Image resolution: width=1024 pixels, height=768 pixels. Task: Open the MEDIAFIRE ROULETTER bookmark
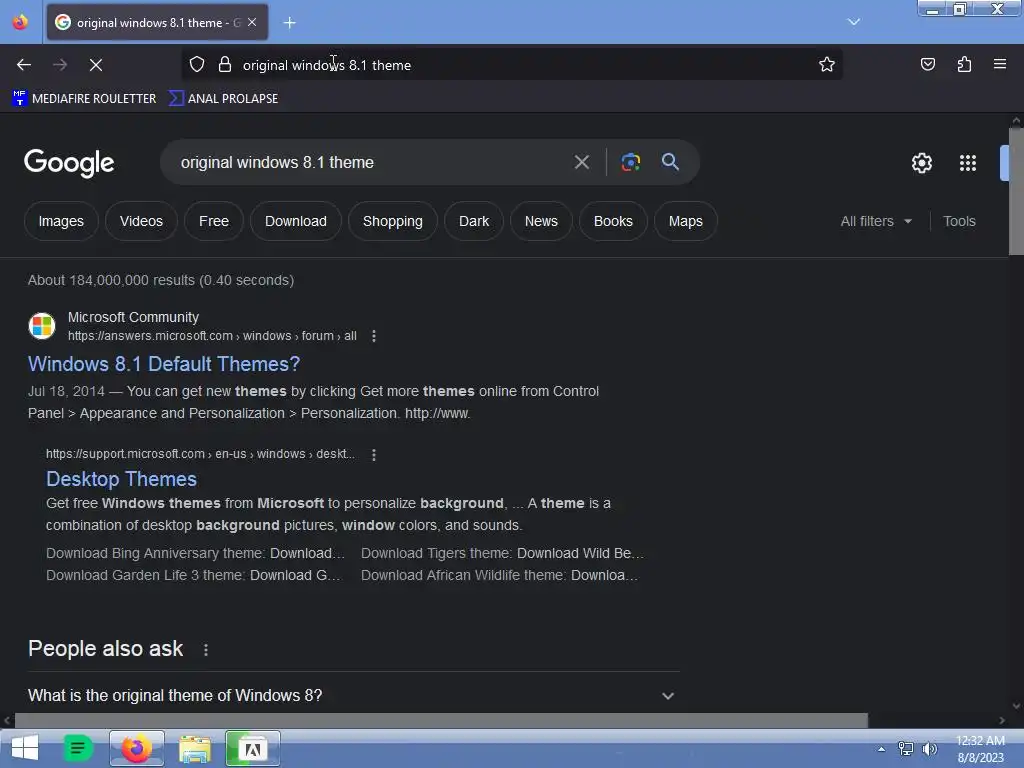(84, 99)
